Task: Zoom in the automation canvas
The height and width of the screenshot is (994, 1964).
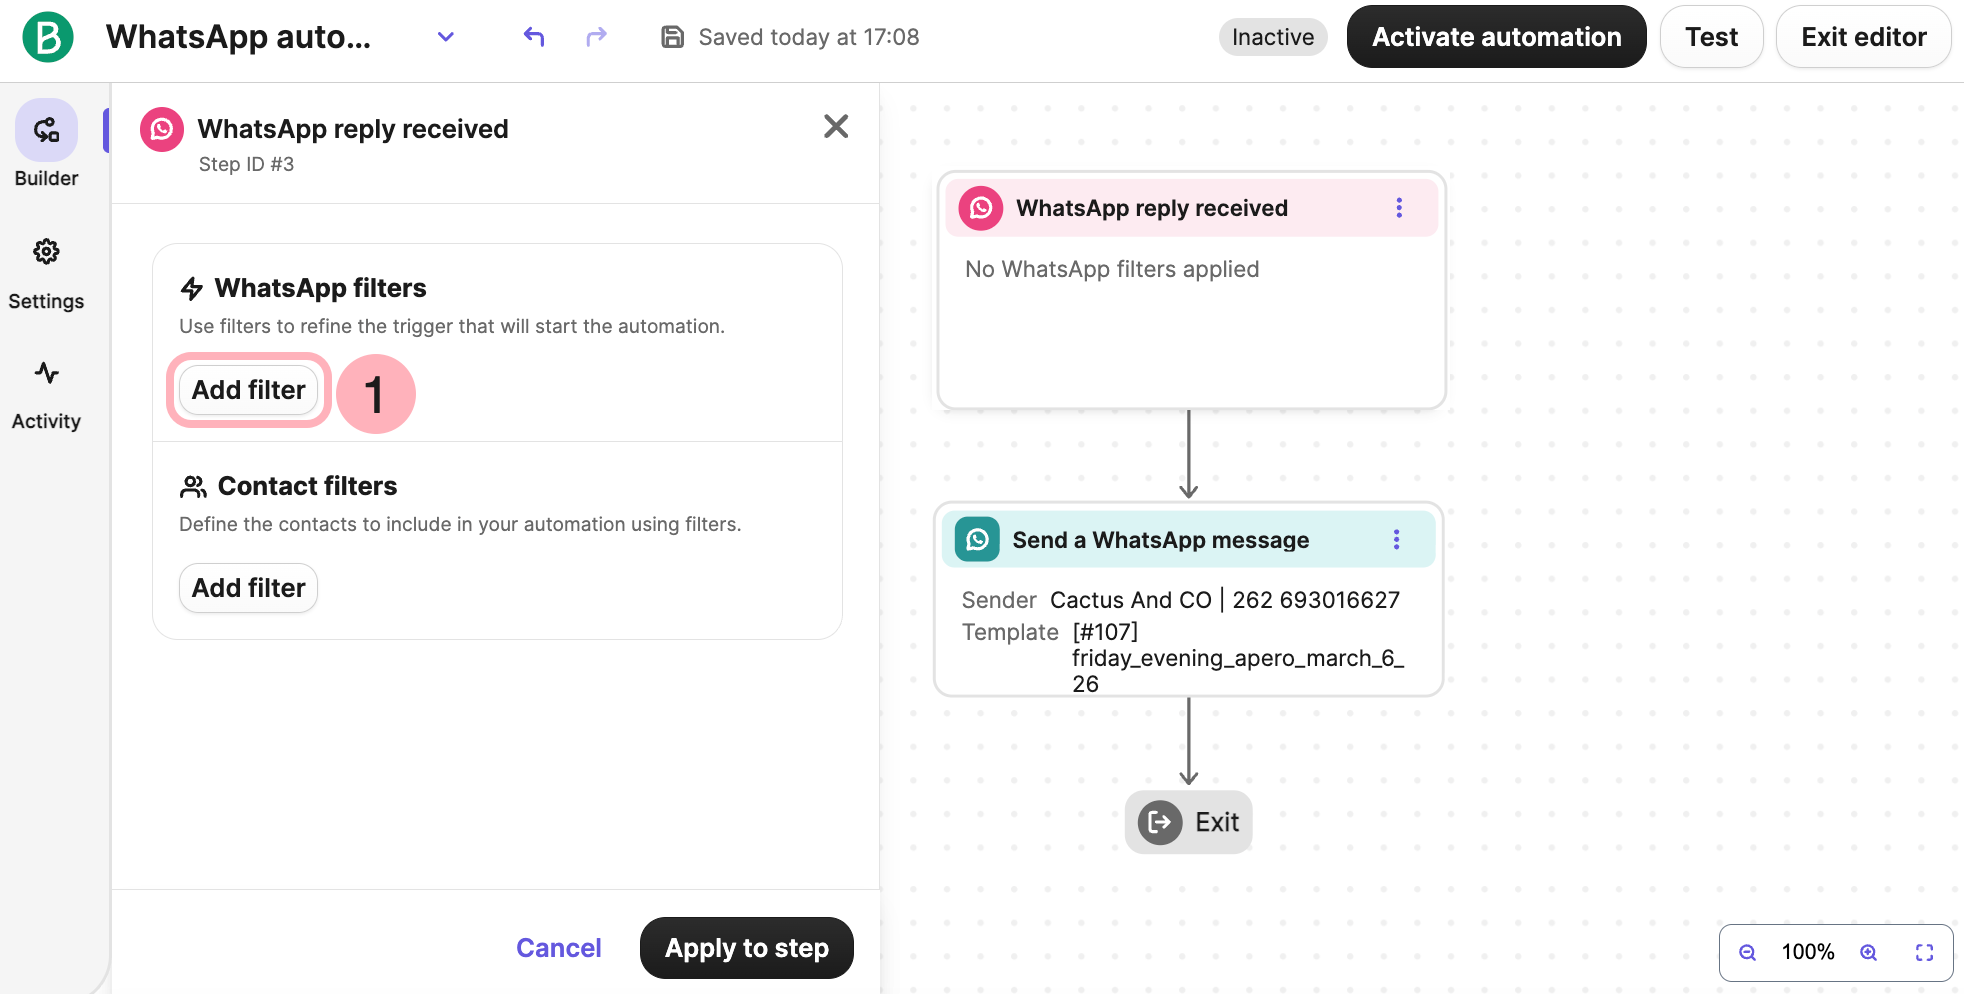Action: 1868,952
